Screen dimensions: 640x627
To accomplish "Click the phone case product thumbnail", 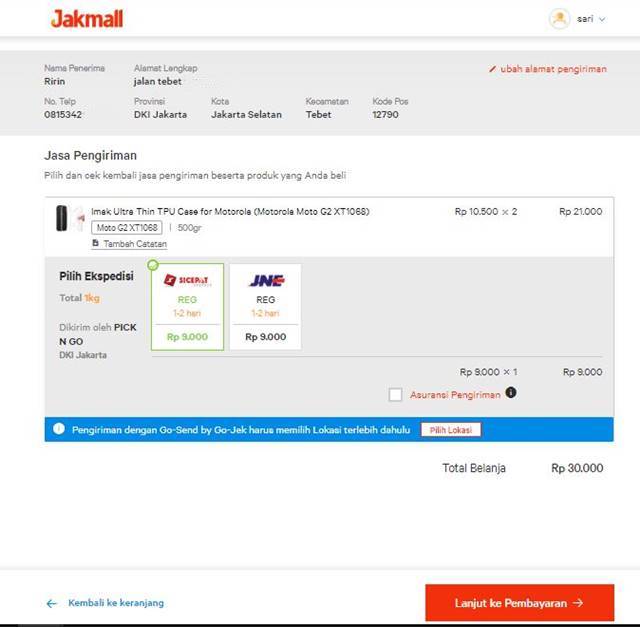I will click(x=70, y=218).
